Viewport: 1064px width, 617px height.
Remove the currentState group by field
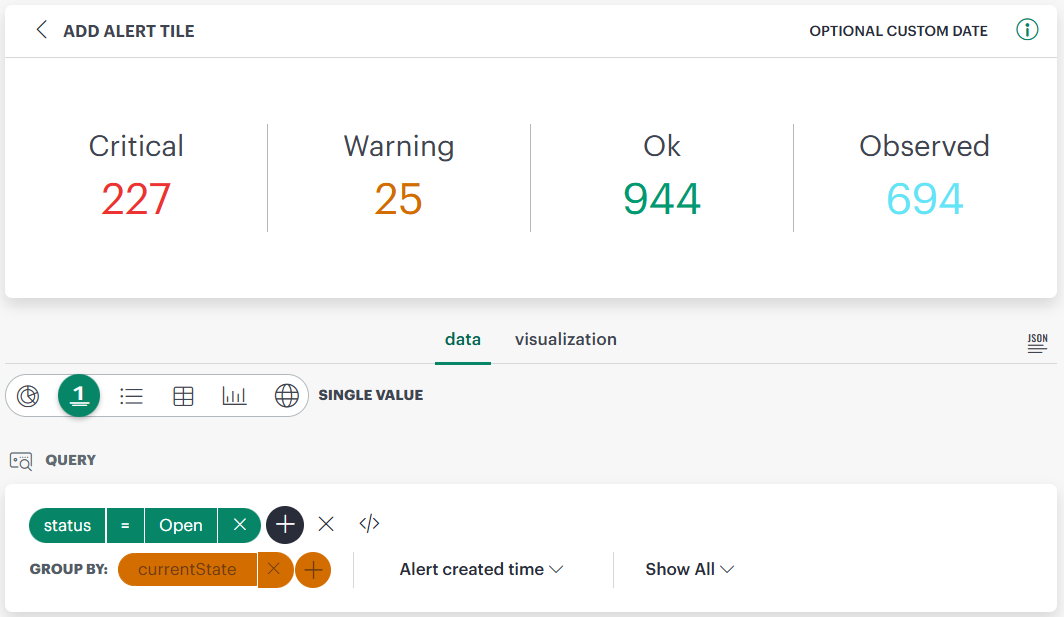click(x=275, y=569)
